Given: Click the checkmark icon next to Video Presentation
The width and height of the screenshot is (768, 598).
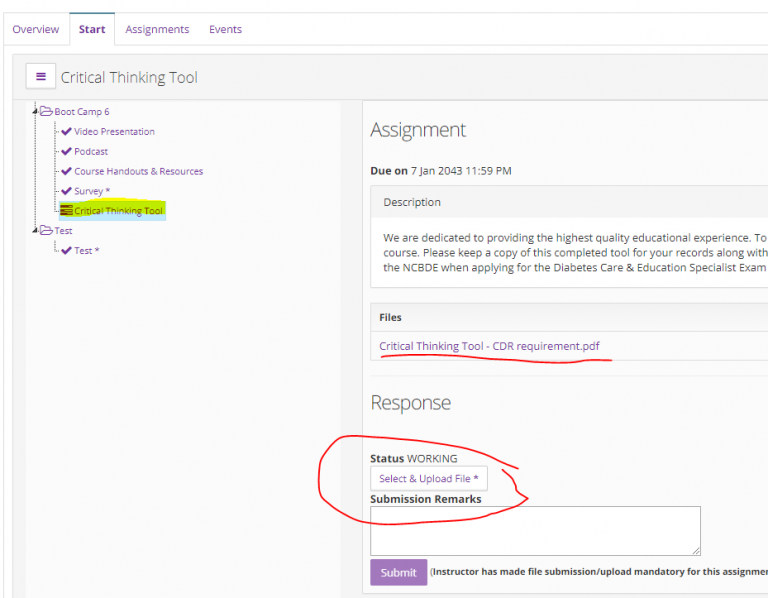Looking at the screenshot, I should [66, 131].
